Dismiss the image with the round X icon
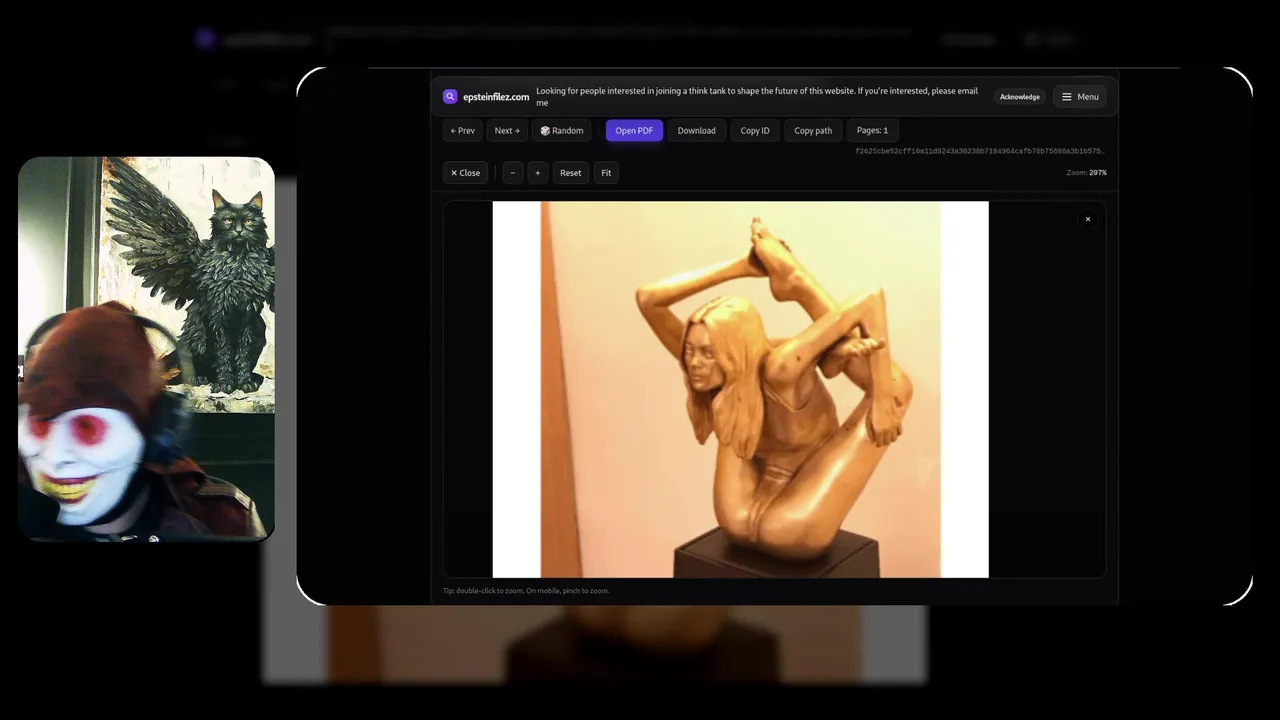This screenshot has height=720, width=1280. [1088, 219]
